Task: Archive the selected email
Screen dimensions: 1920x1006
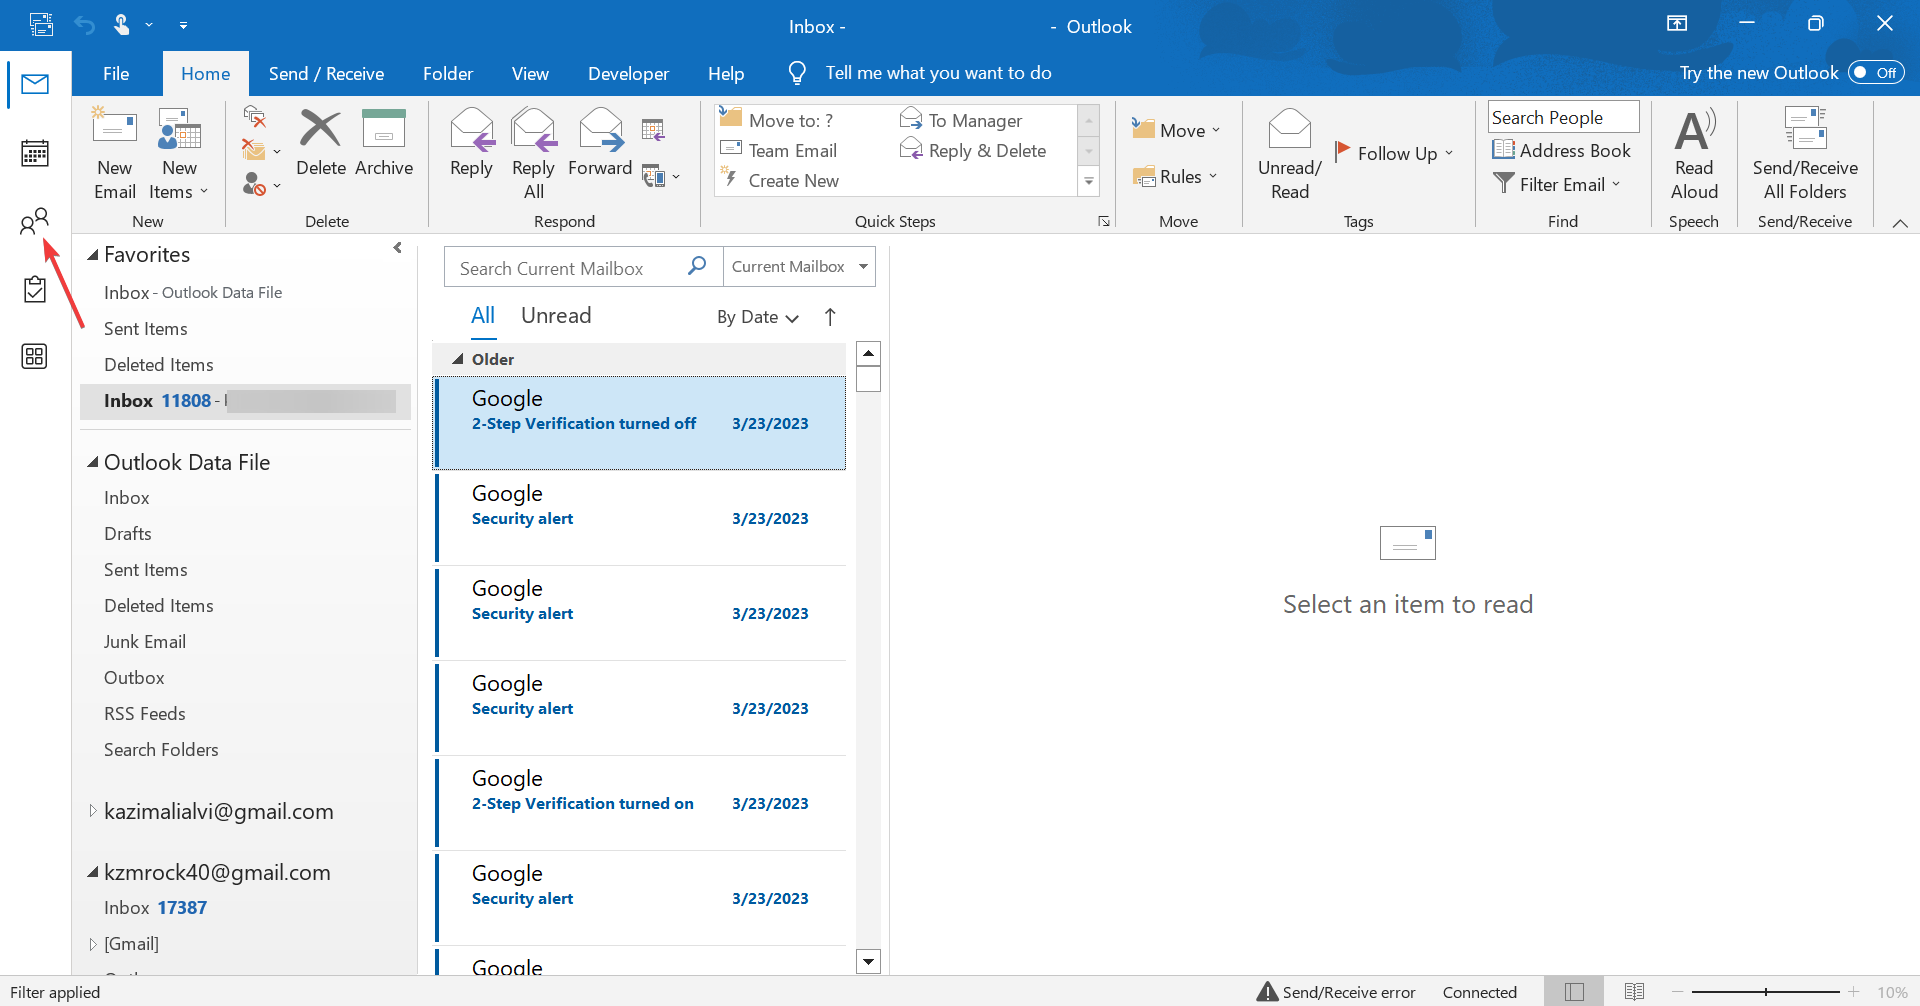Action: [x=384, y=150]
